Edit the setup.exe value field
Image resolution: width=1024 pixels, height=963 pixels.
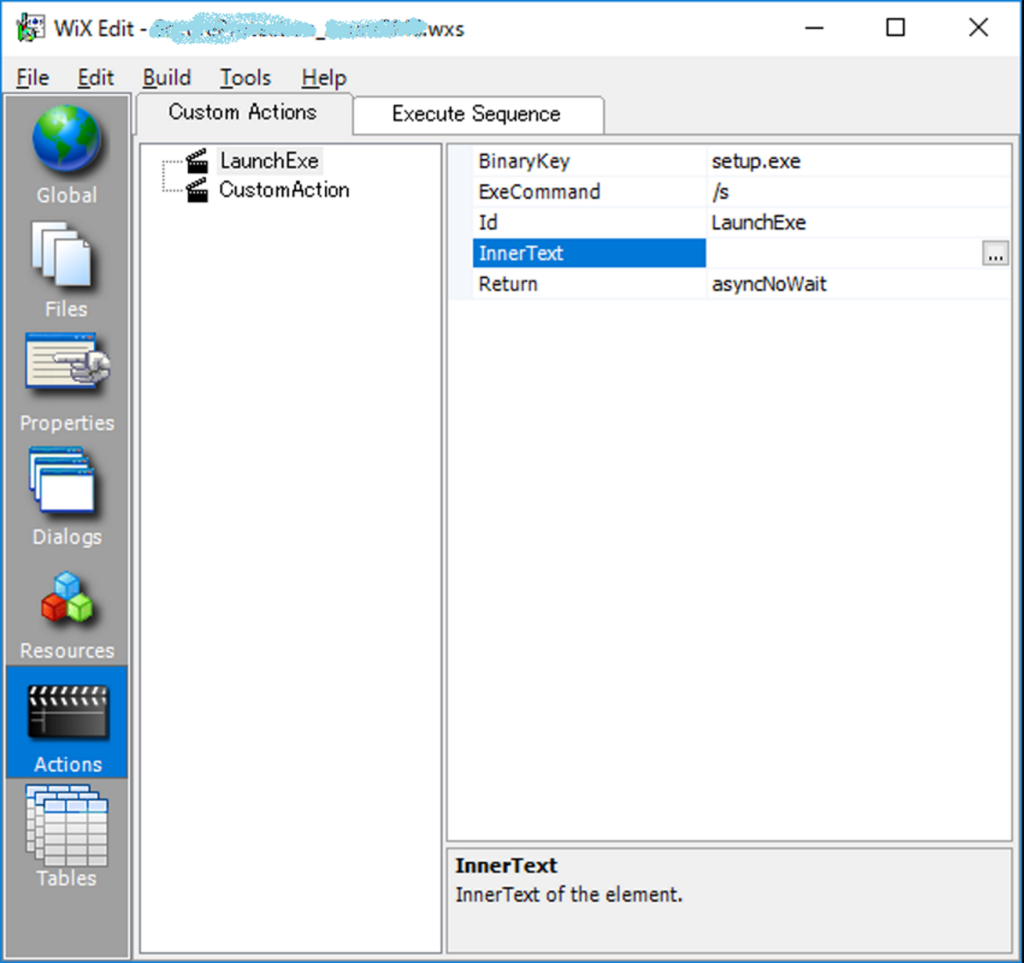tap(859, 161)
